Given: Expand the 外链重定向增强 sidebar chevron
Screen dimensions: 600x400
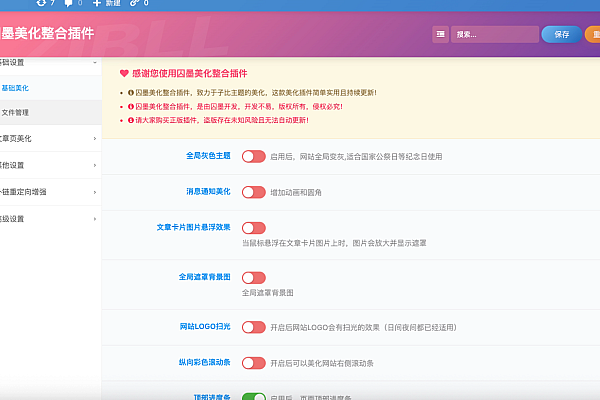Looking at the screenshot, I should (95, 192).
